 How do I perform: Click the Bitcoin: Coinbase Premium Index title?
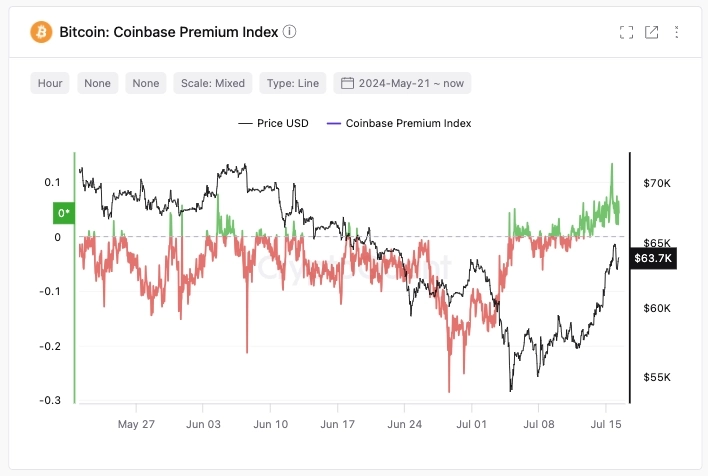[x=167, y=32]
